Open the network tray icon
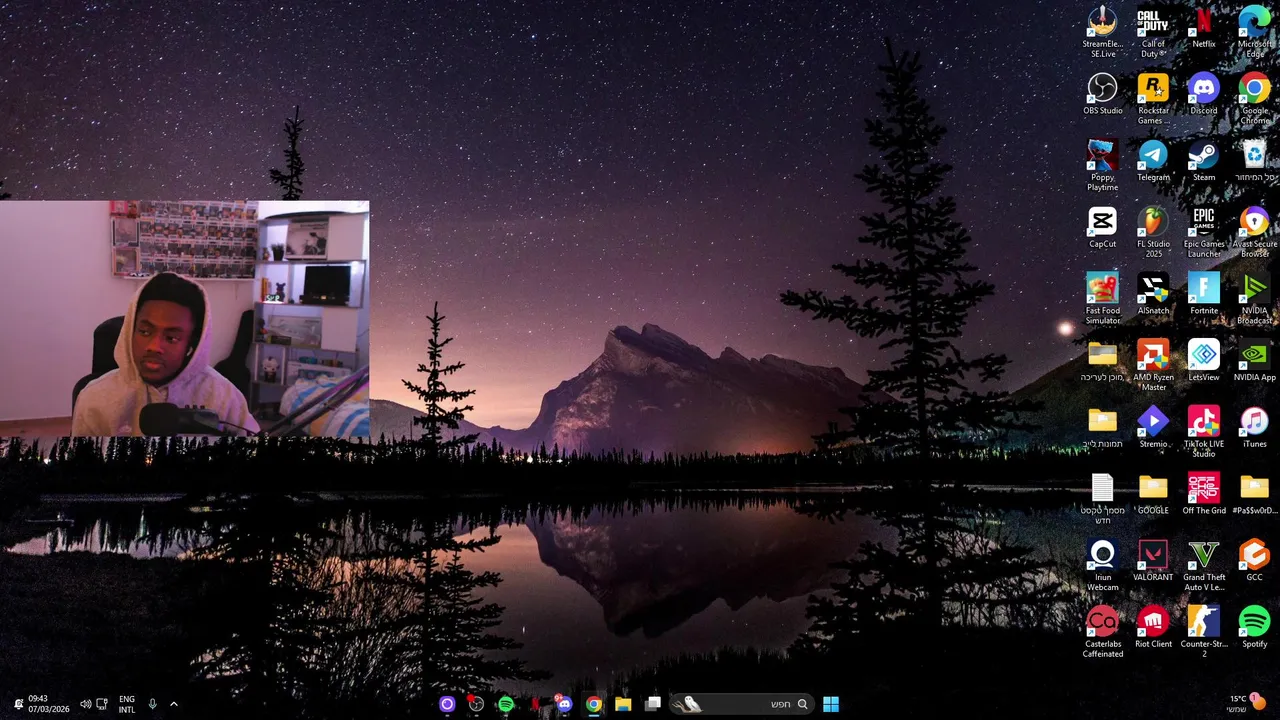The height and width of the screenshot is (720, 1280). 101,704
